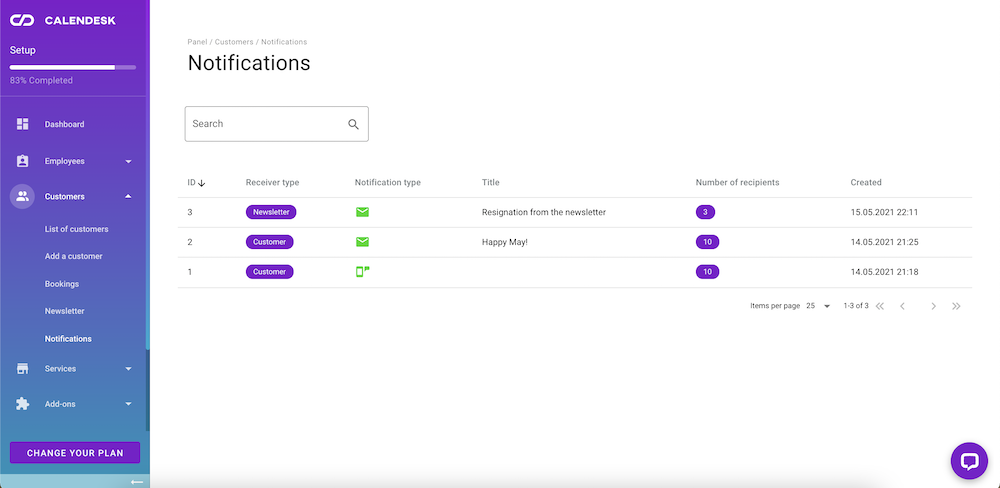Click the recipients count 3 badge

point(705,212)
